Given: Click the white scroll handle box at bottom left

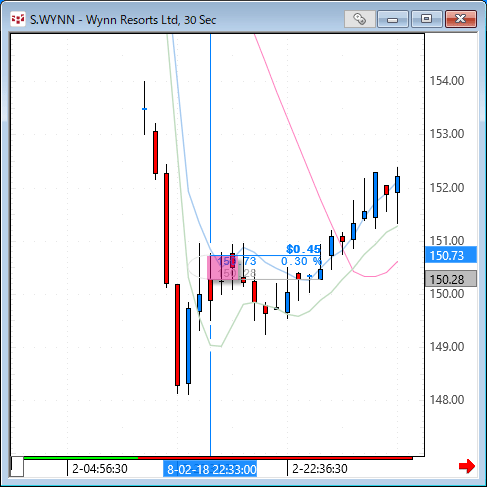Looking at the screenshot, I should [17, 466].
